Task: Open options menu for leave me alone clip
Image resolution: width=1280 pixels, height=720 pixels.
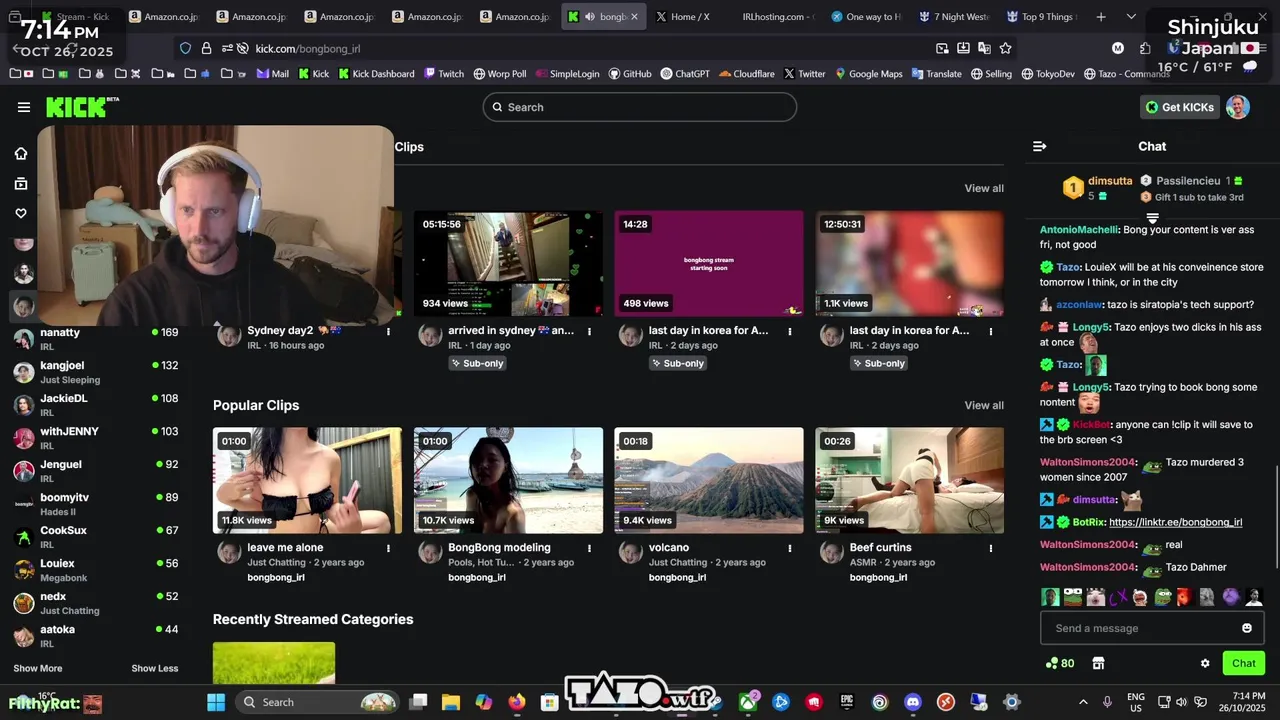Action: (388, 548)
